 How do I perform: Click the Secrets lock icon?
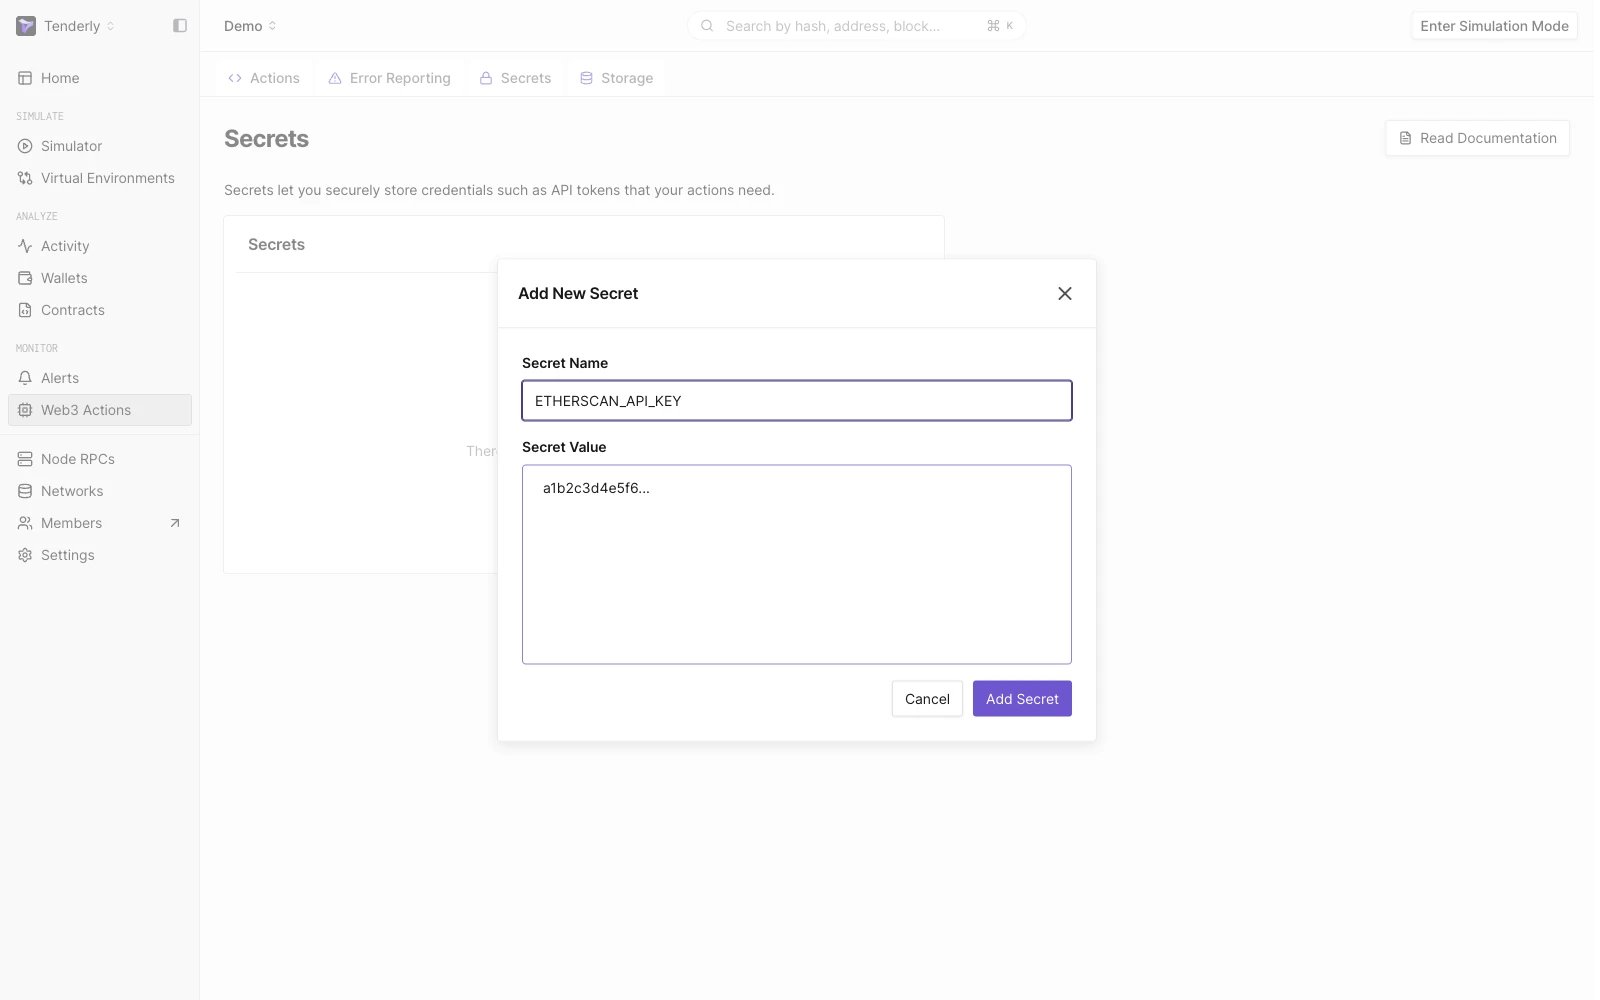[486, 78]
